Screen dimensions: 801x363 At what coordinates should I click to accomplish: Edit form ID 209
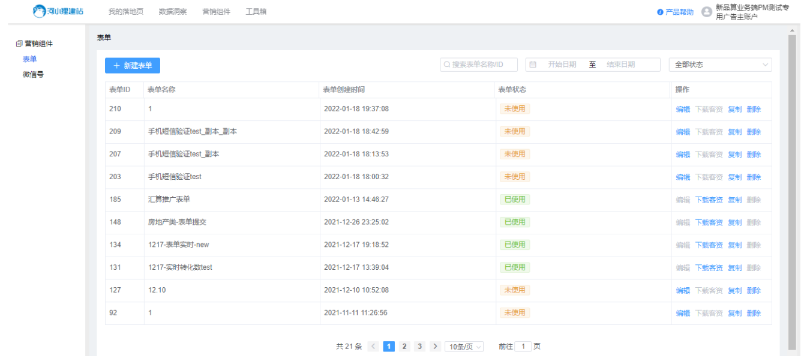tap(682, 132)
